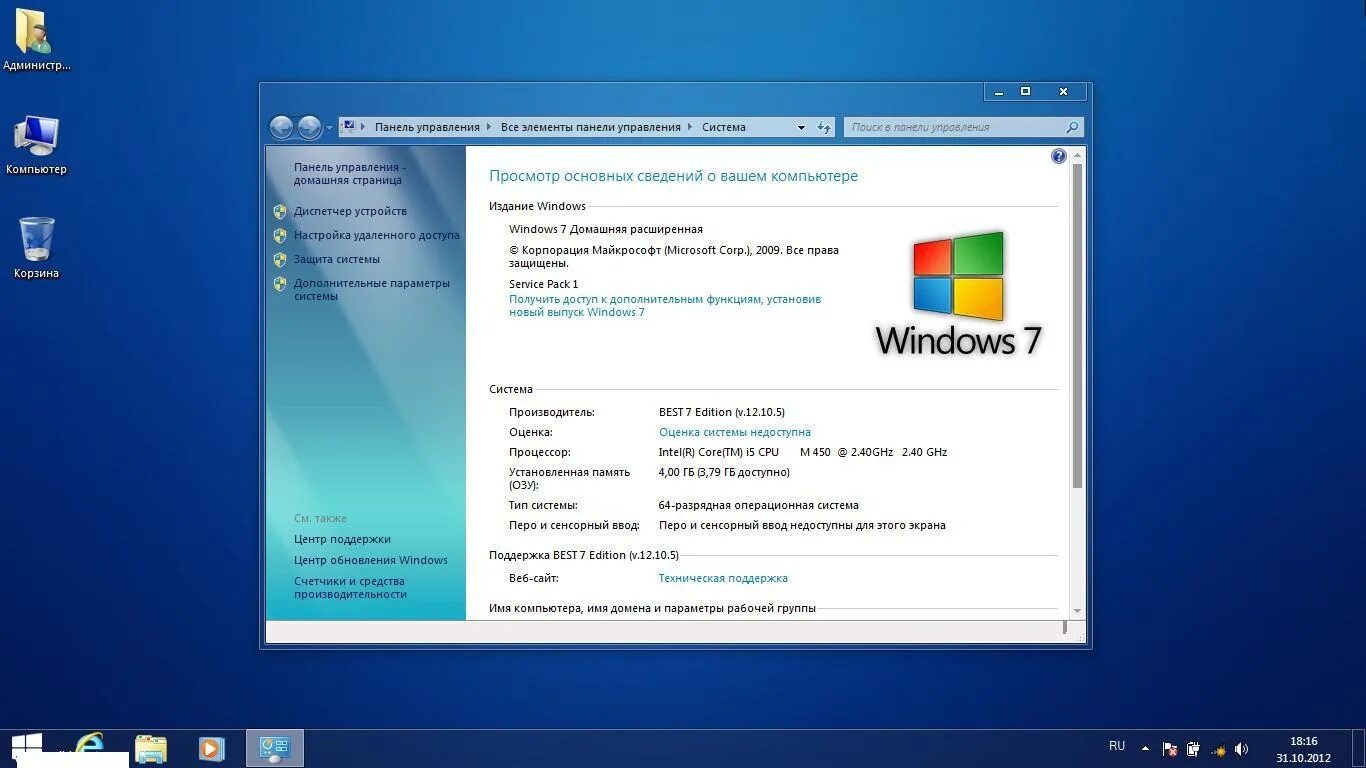Open address bar history dropdown
The image size is (1366, 768).
pos(801,127)
